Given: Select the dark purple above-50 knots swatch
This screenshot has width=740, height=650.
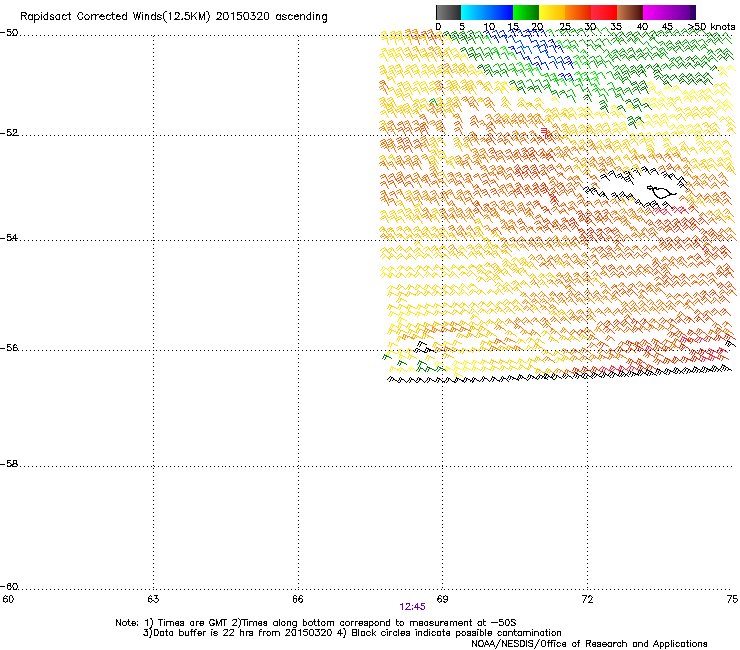Looking at the screenshot, I should (692, 12).
